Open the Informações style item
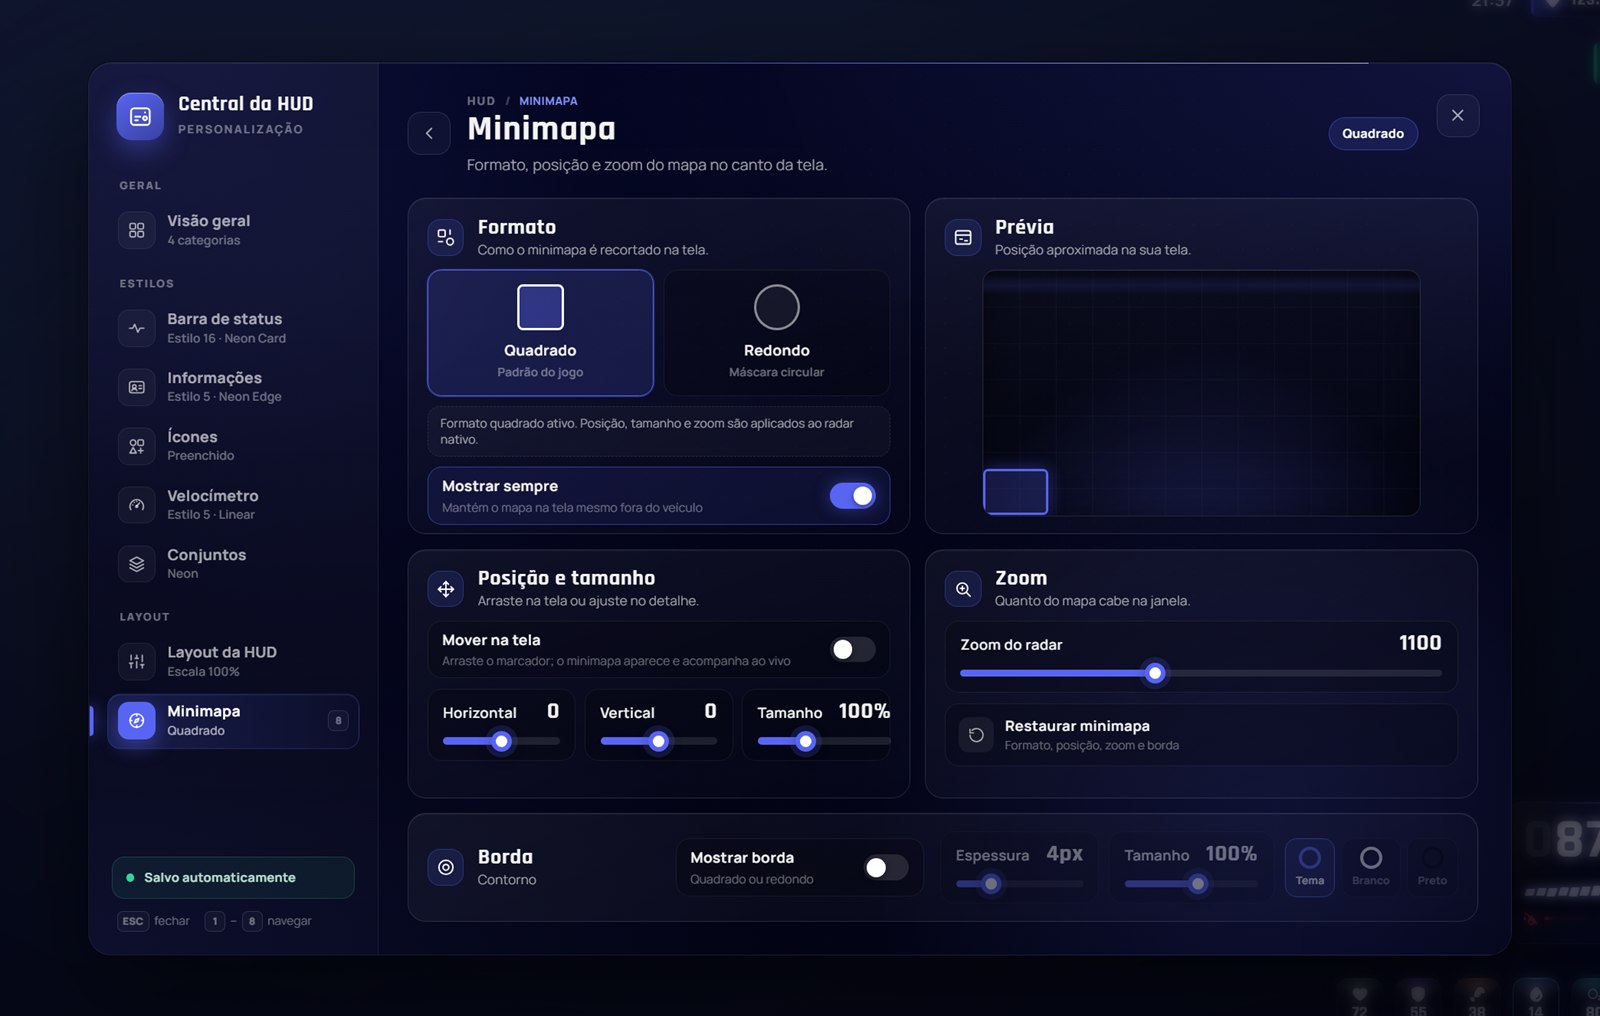The width and height of the screenshot is (1600, 1016). (233, 387)
